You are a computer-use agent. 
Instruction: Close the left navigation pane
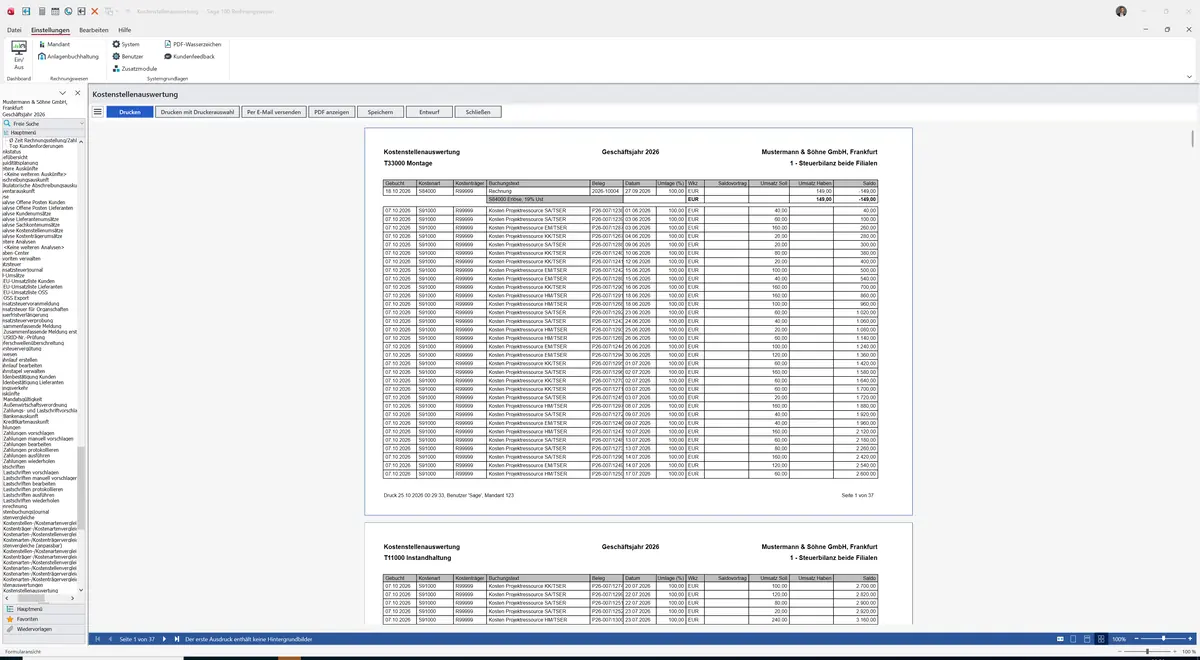point(77,93)
